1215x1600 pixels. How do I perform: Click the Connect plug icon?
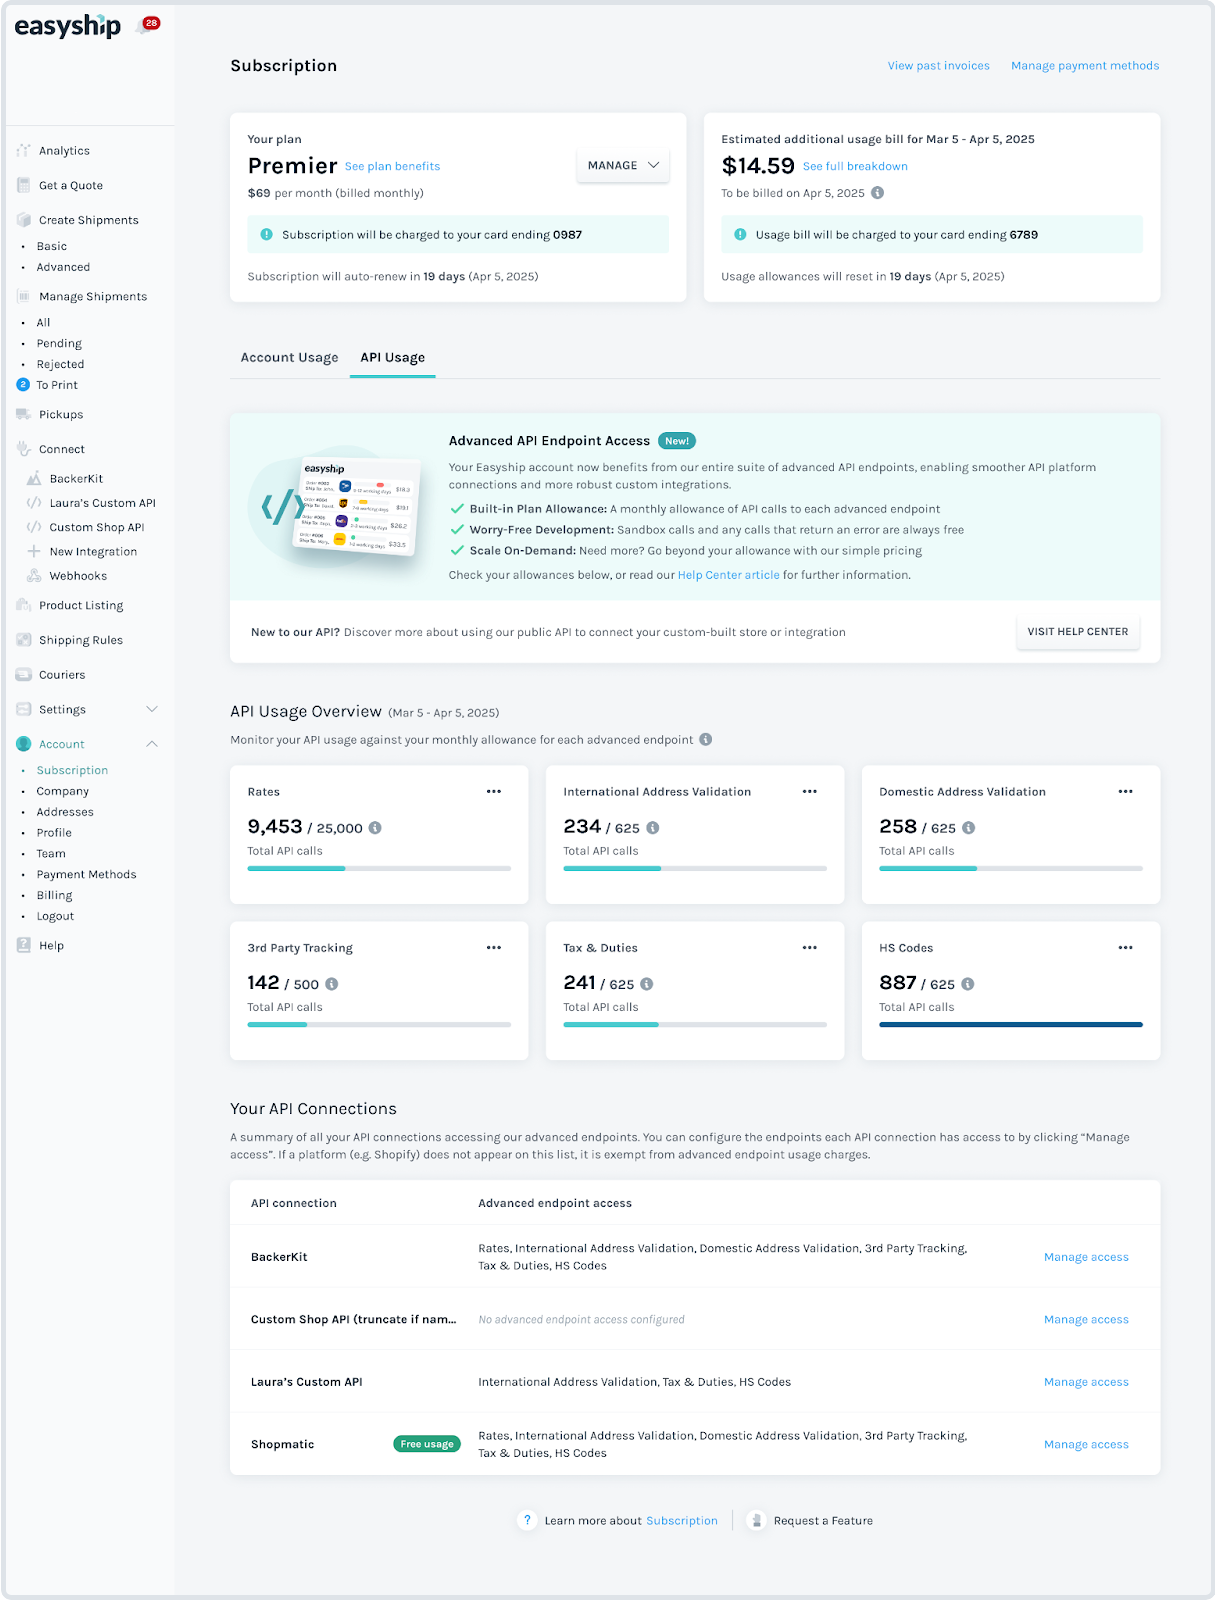(23, 449)
